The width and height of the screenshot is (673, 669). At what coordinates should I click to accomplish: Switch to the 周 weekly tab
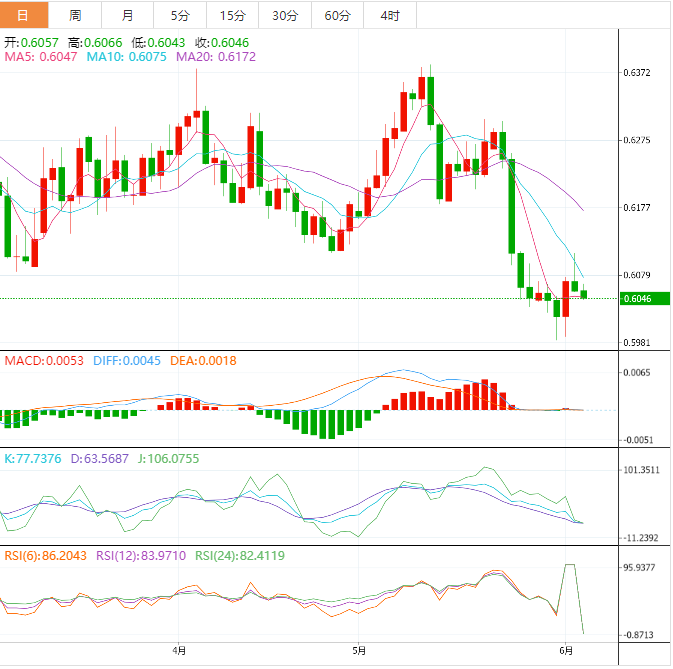[x=76, y=15]
